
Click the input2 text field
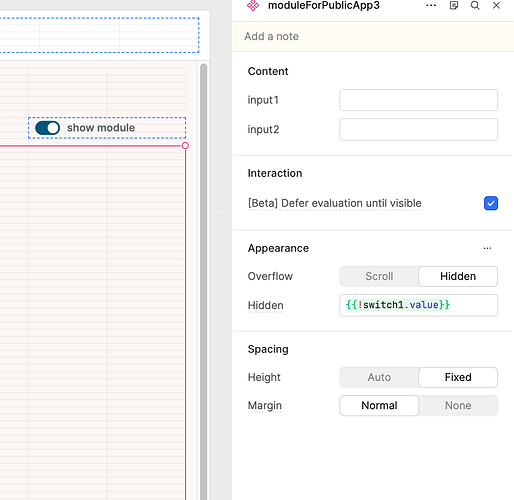click(x=418, y=129)
